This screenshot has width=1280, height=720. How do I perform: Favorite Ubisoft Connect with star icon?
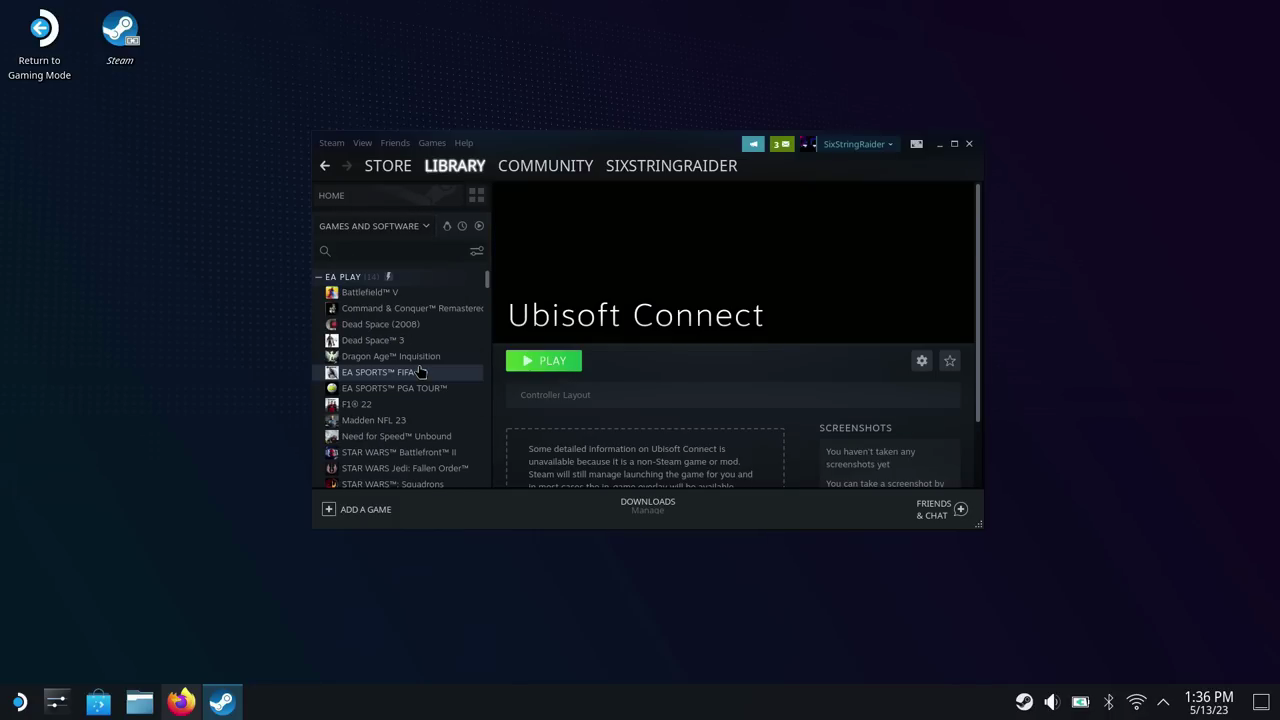[950, 361]
